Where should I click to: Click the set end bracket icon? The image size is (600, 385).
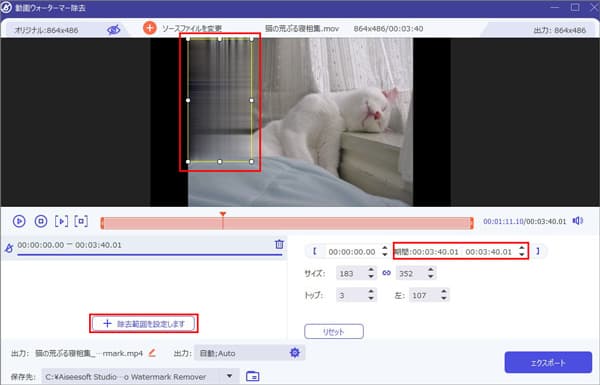tap(538, 251)
